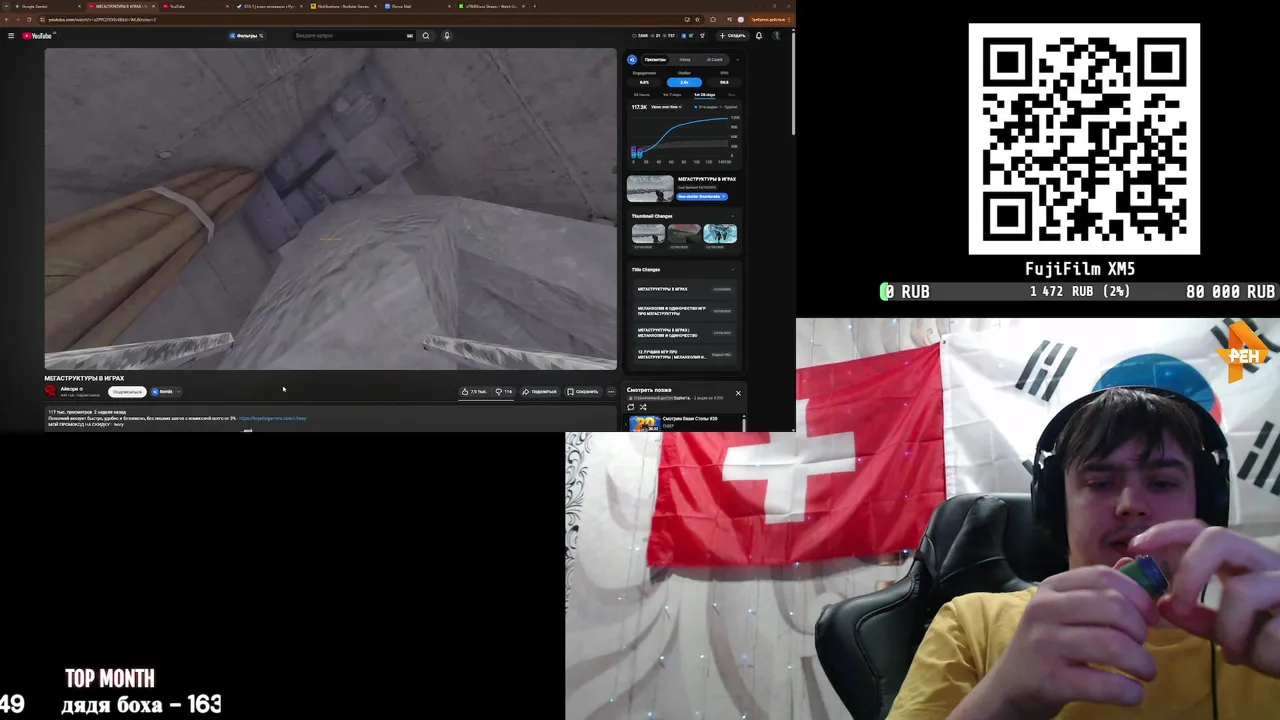Click the keyboard icon in search box
The height and width of the screenshot is (720, 1280).
pyautogui.click(x=410, y=36)
